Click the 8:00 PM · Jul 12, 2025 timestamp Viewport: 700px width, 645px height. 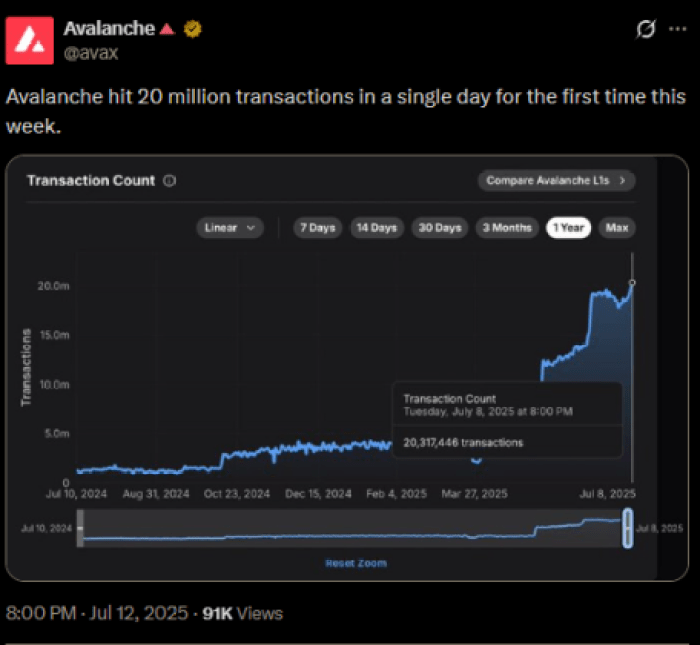pos(97,613)
